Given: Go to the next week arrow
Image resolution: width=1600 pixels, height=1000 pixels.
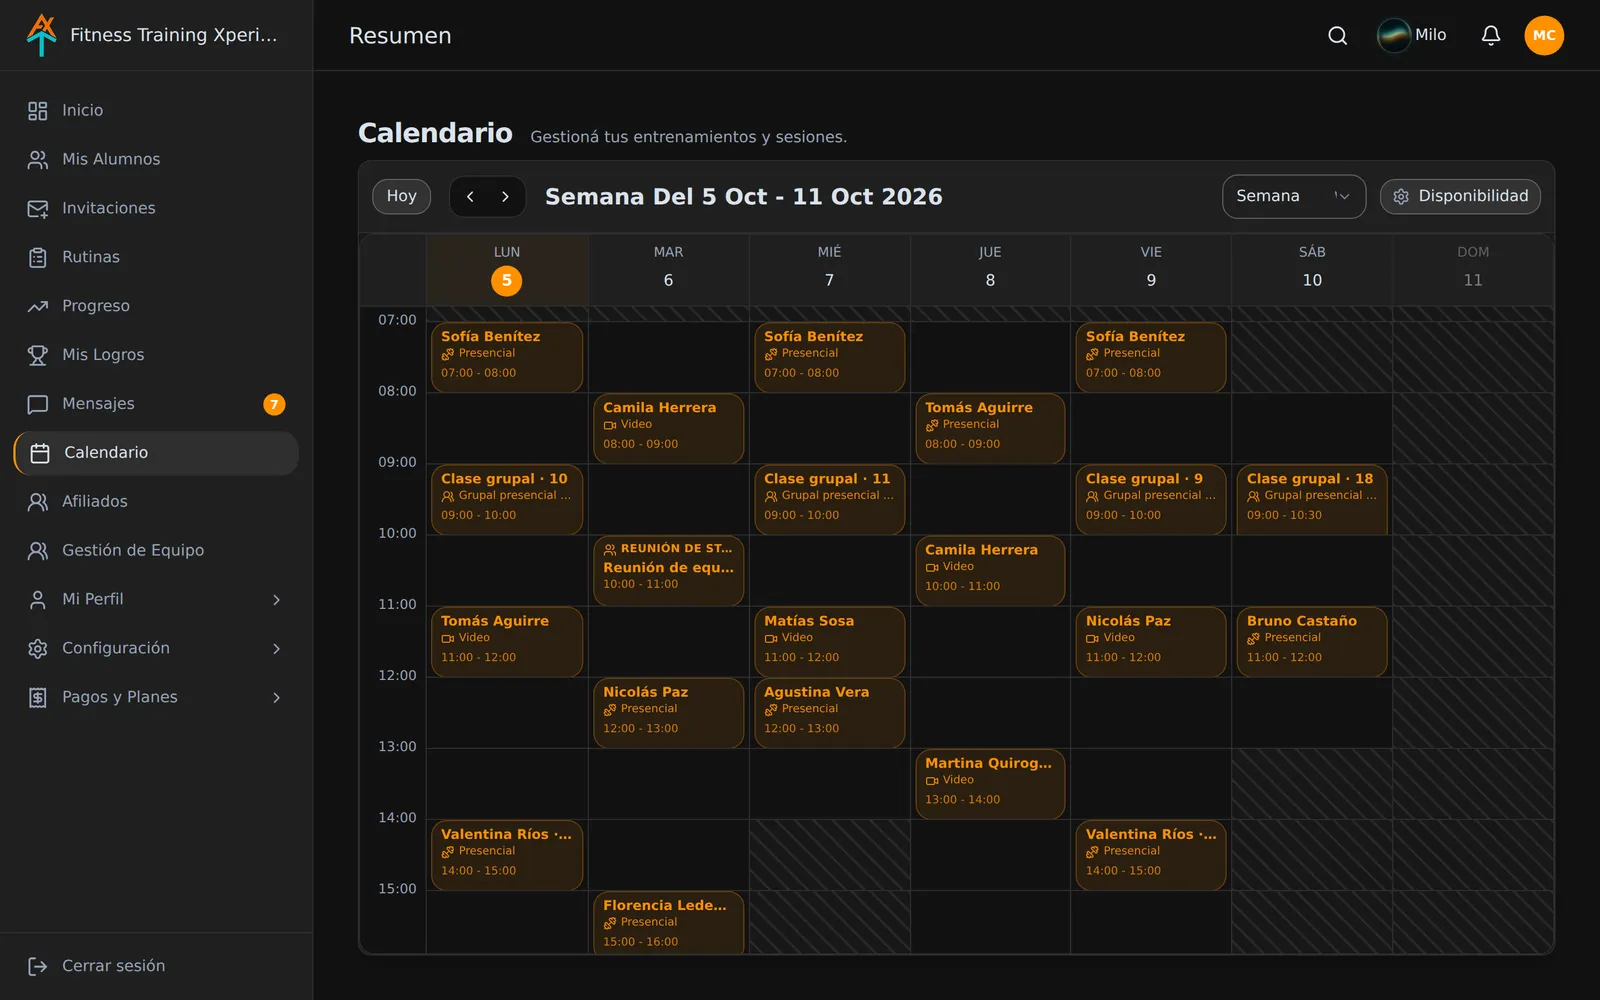Looking at the screenshot, I should pos(506,197).
